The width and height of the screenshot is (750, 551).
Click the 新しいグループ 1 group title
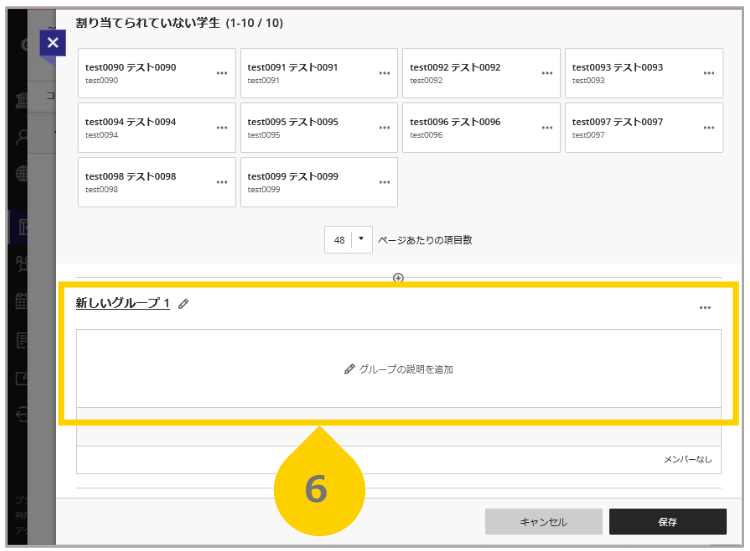[122, 303]
